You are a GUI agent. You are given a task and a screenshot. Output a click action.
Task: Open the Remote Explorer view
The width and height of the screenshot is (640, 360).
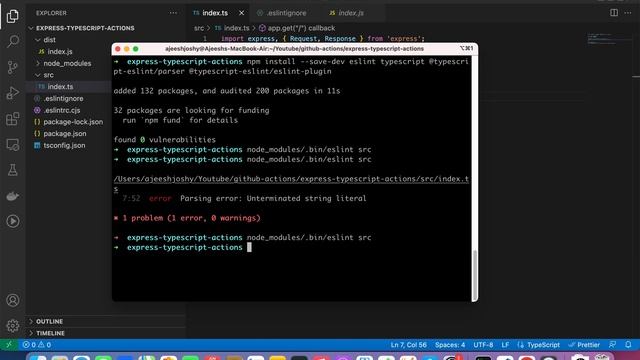click(13, 144)
